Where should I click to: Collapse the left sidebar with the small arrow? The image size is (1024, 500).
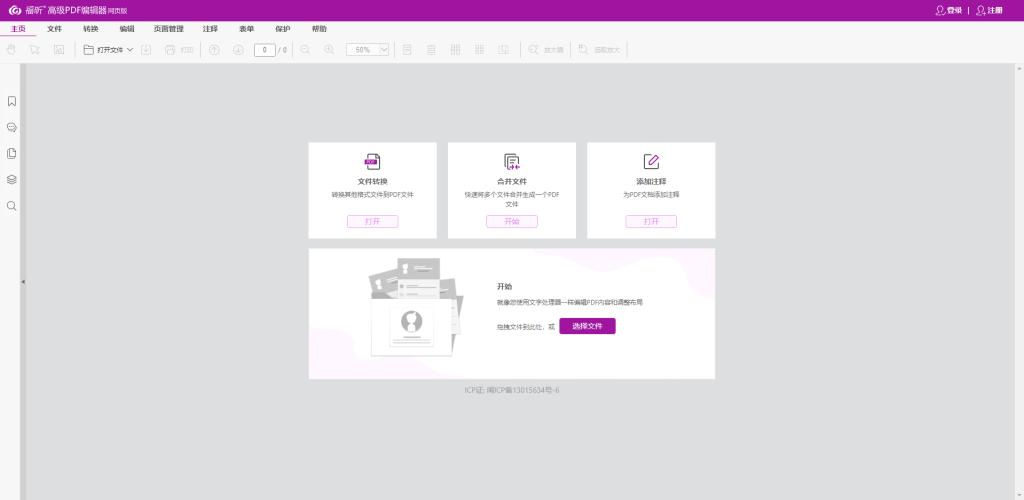[x=22, y=282]
